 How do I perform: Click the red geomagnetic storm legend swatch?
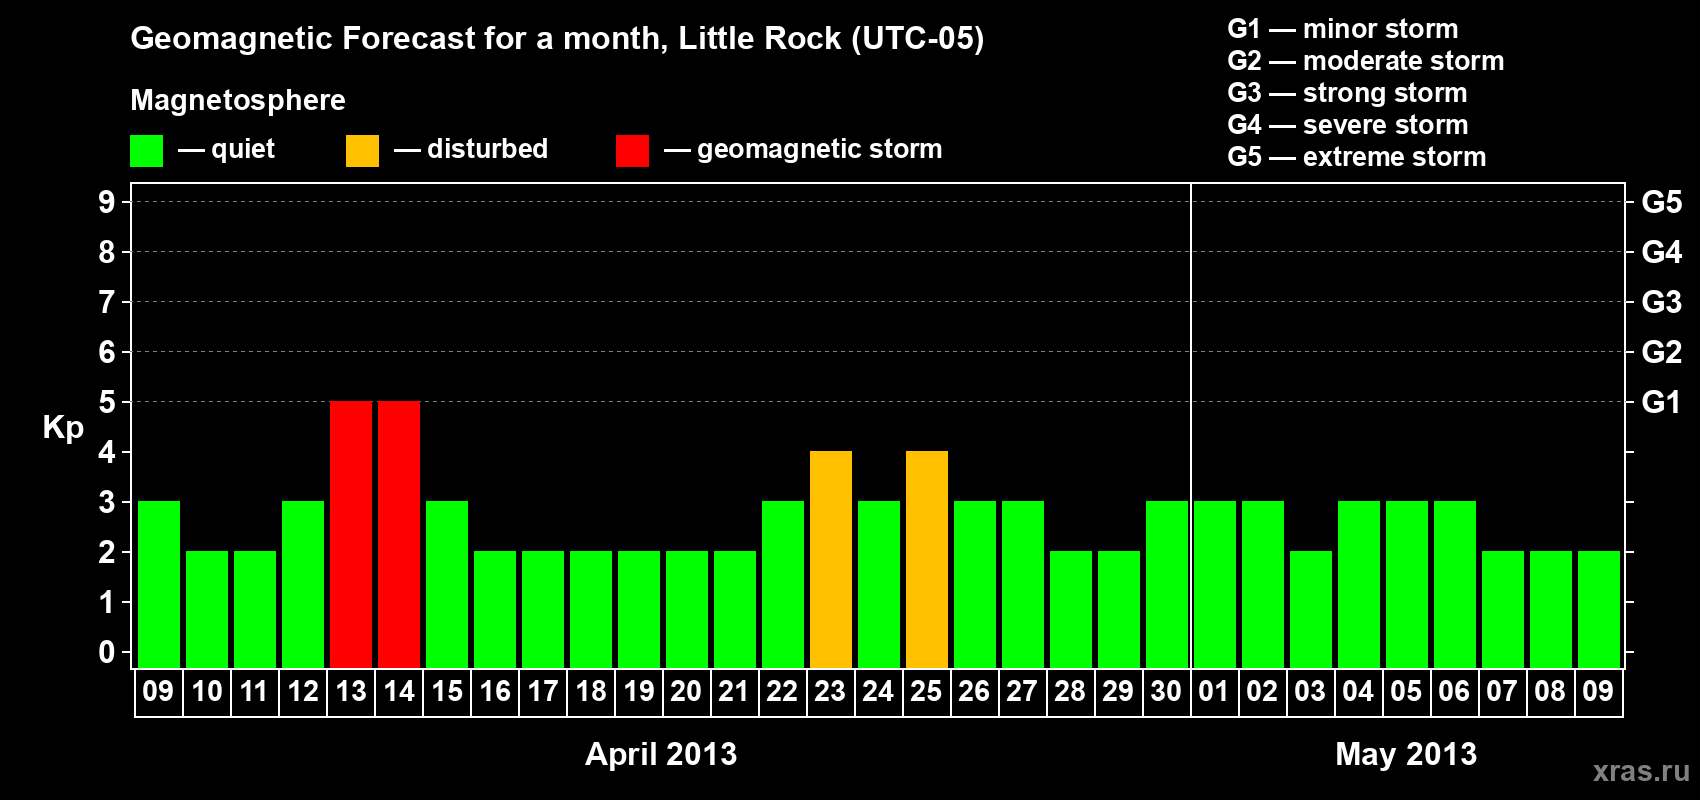click(632, 151)
